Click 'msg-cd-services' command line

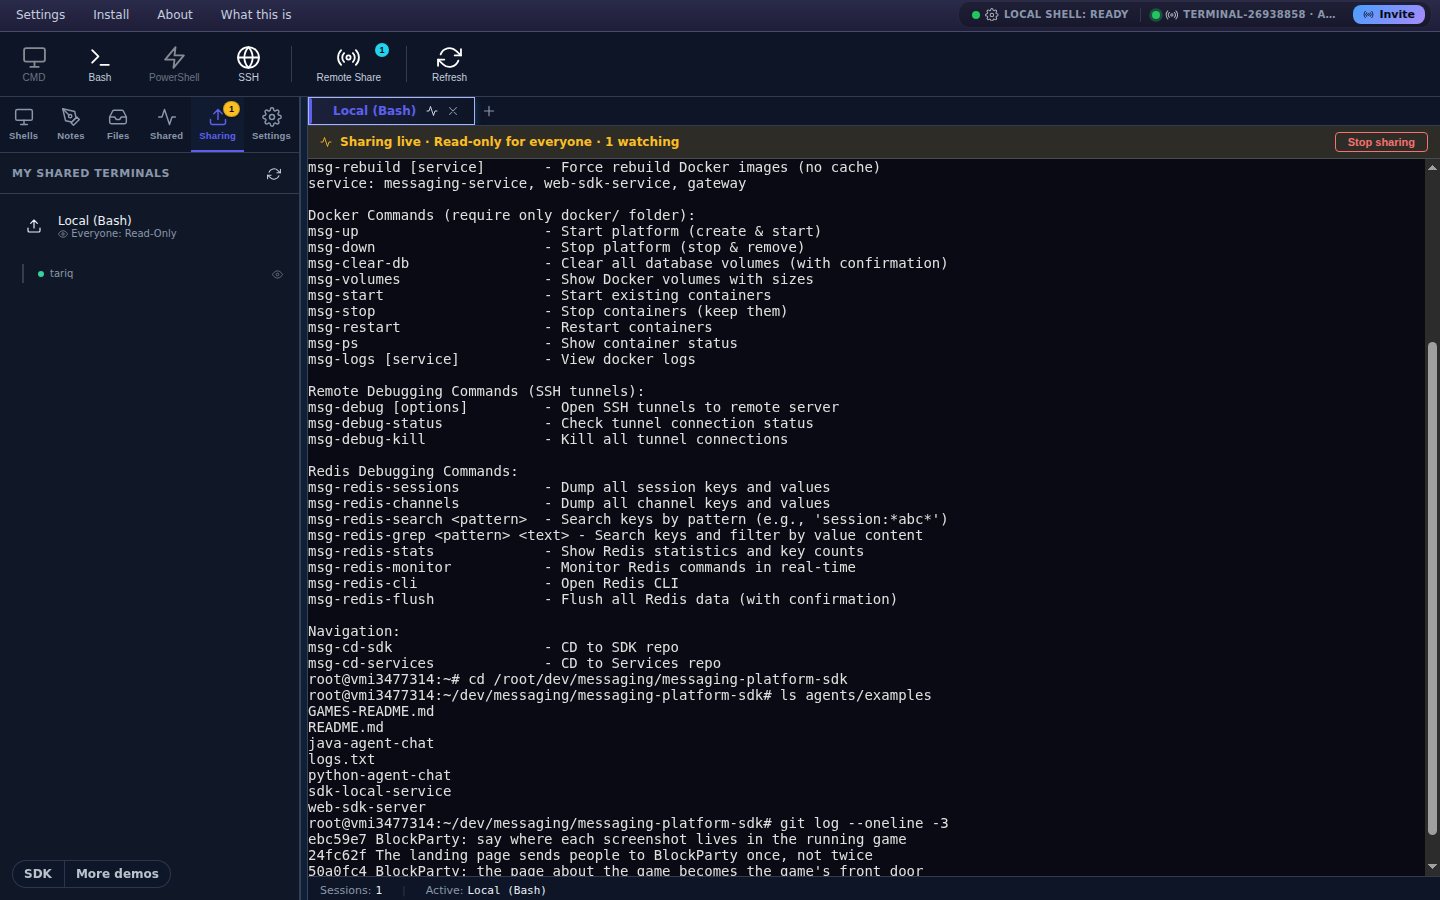point(514,664)
